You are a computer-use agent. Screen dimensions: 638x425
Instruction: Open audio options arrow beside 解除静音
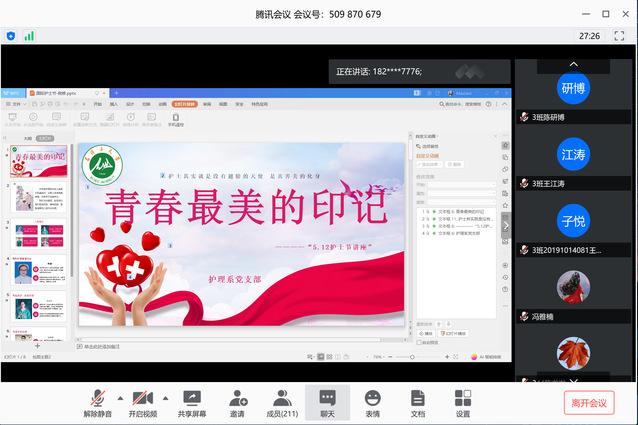tap(121, 397)
